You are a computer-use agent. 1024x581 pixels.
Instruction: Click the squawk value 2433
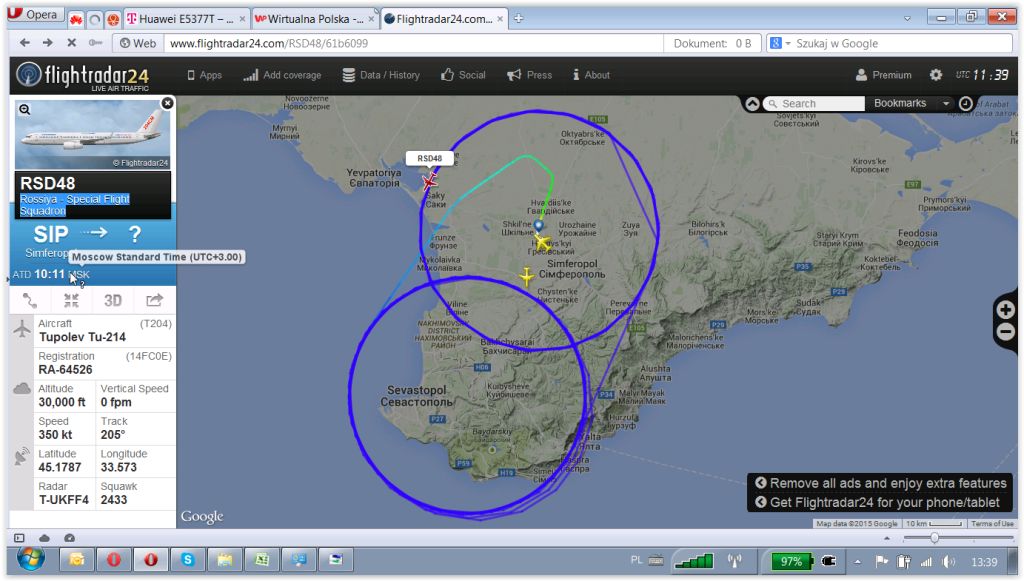point(114,500)
